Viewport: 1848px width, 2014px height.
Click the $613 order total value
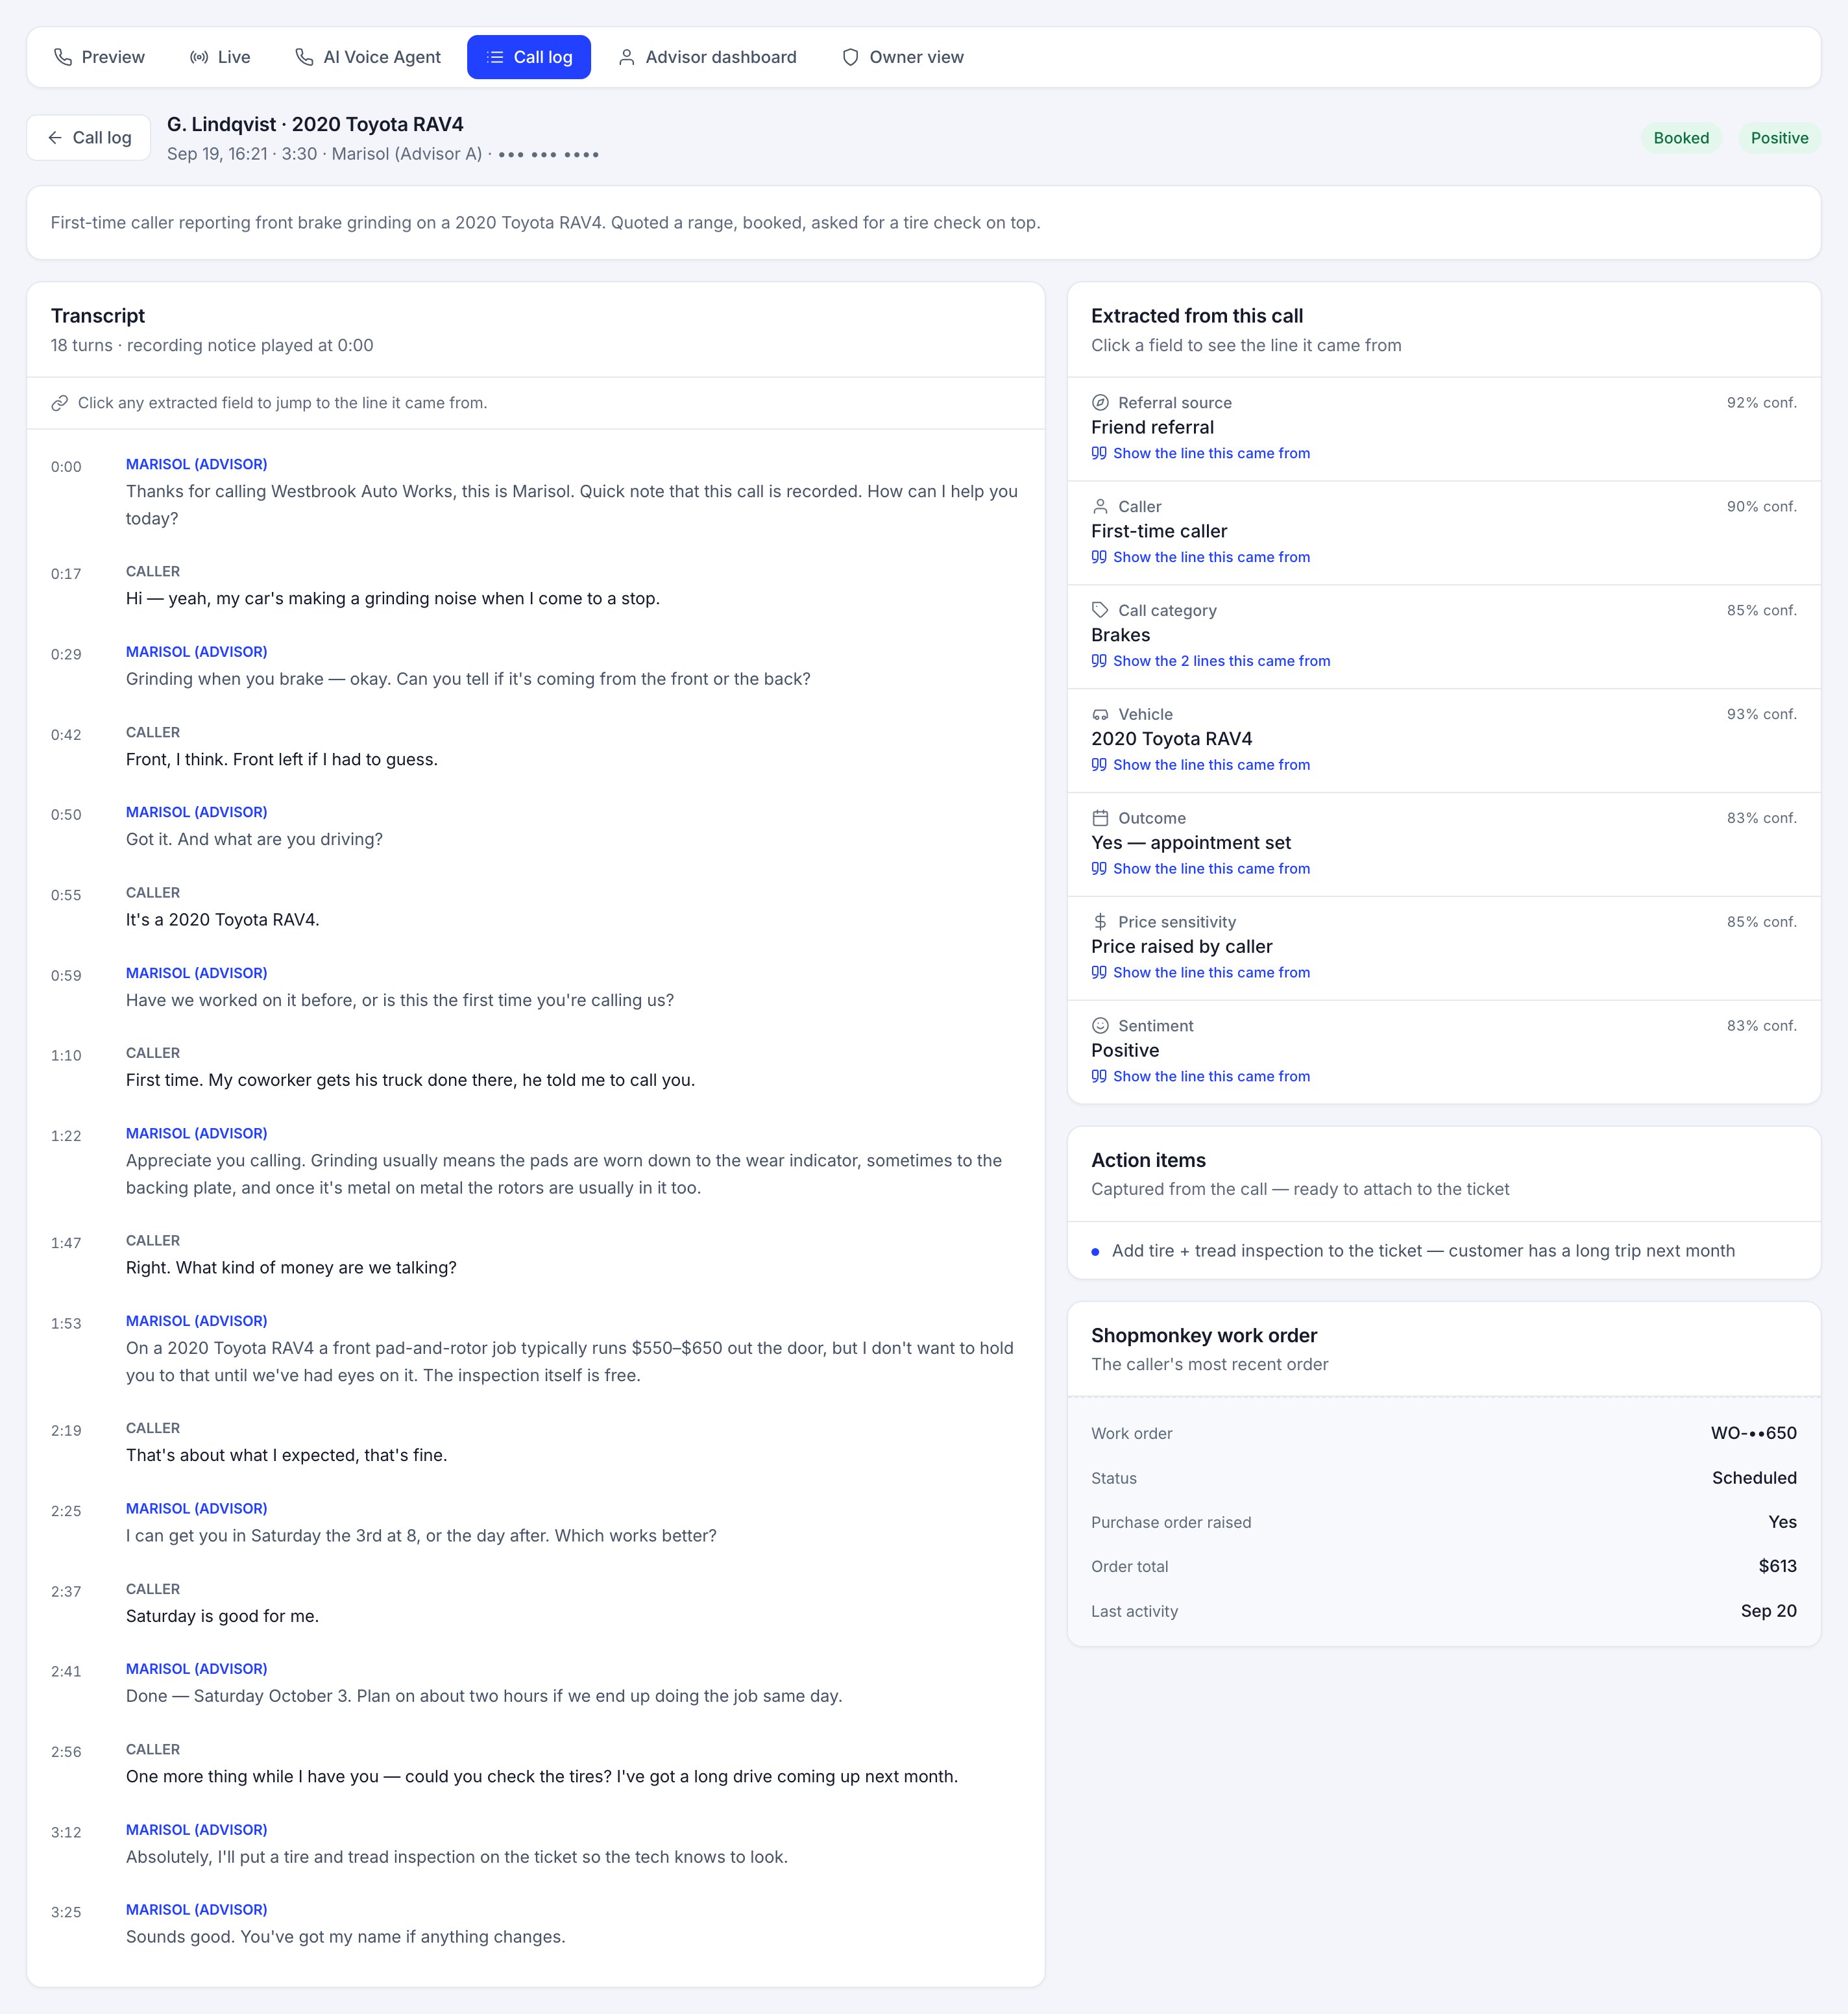[1777, 1567]
